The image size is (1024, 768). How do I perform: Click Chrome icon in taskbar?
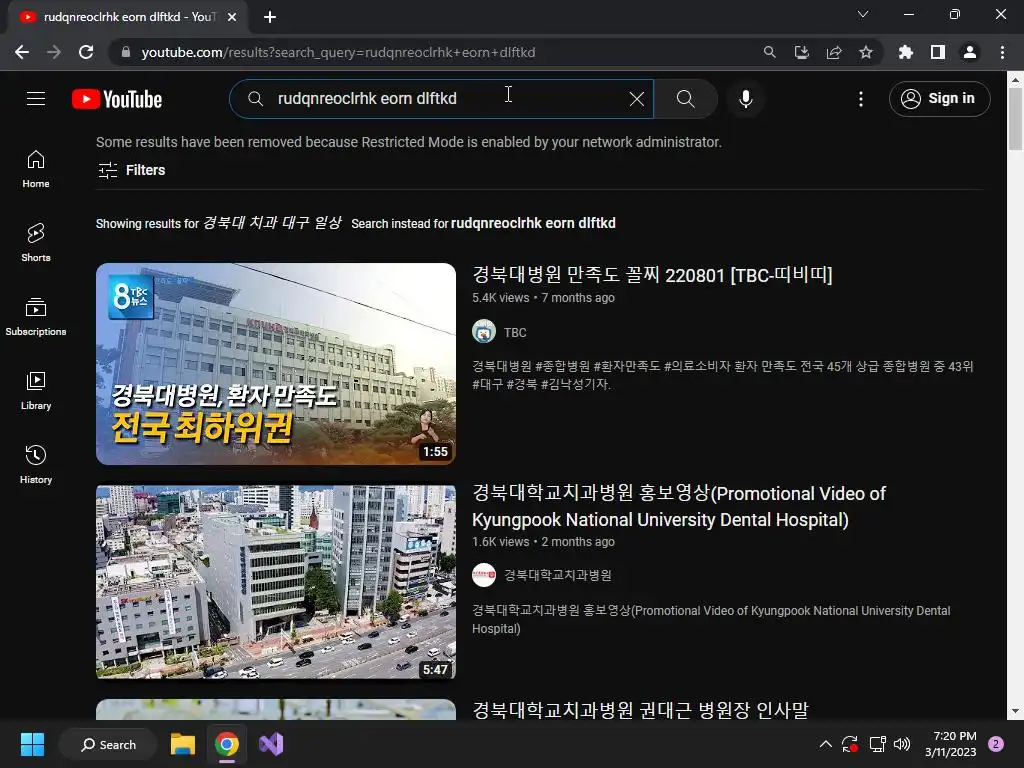click(227, 744)
